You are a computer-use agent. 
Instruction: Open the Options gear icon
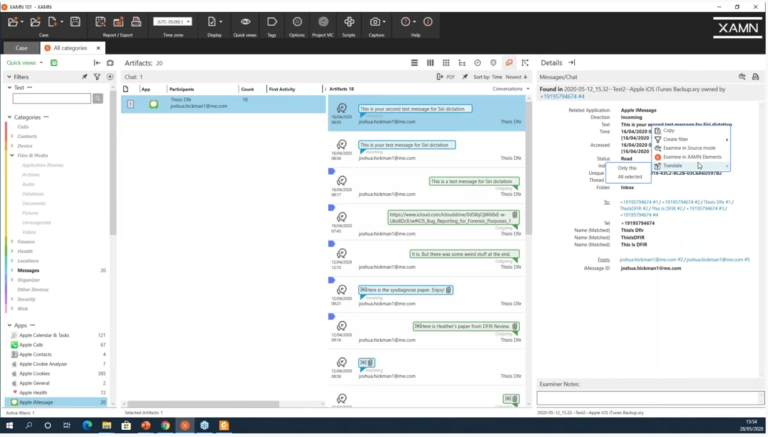click(297, 22)
